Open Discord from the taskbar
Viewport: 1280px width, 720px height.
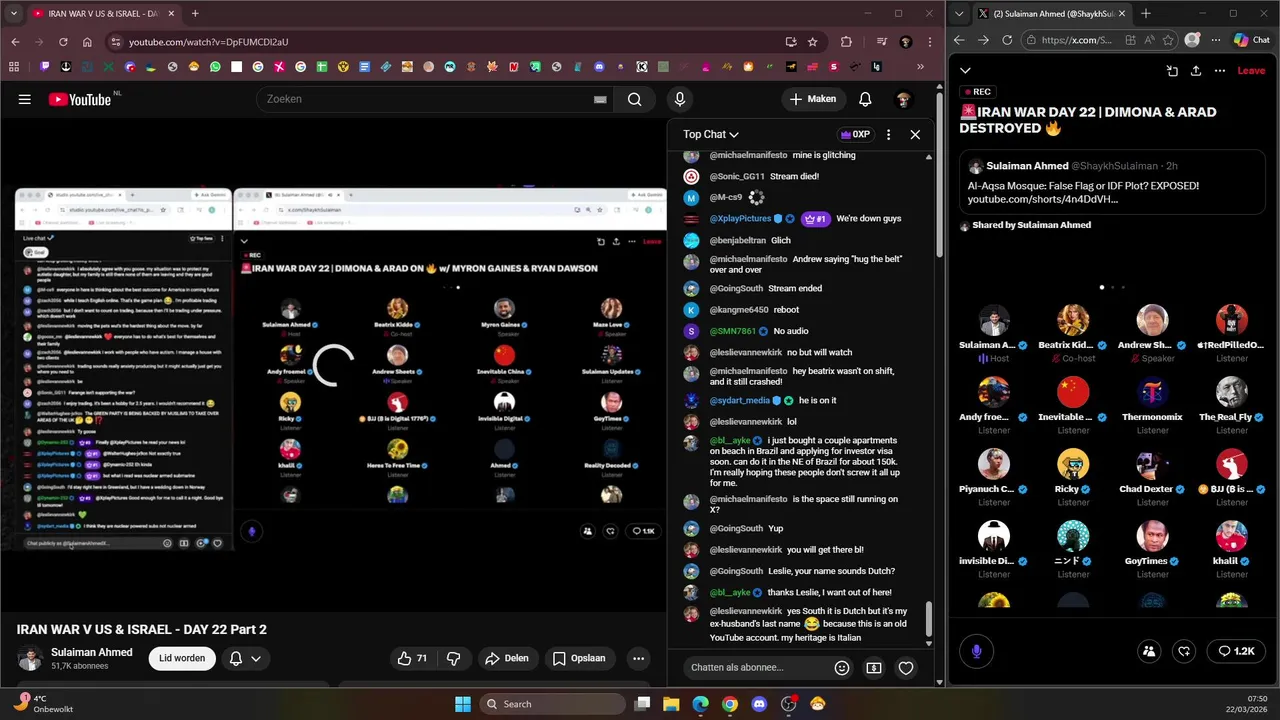tap(759, 704)
